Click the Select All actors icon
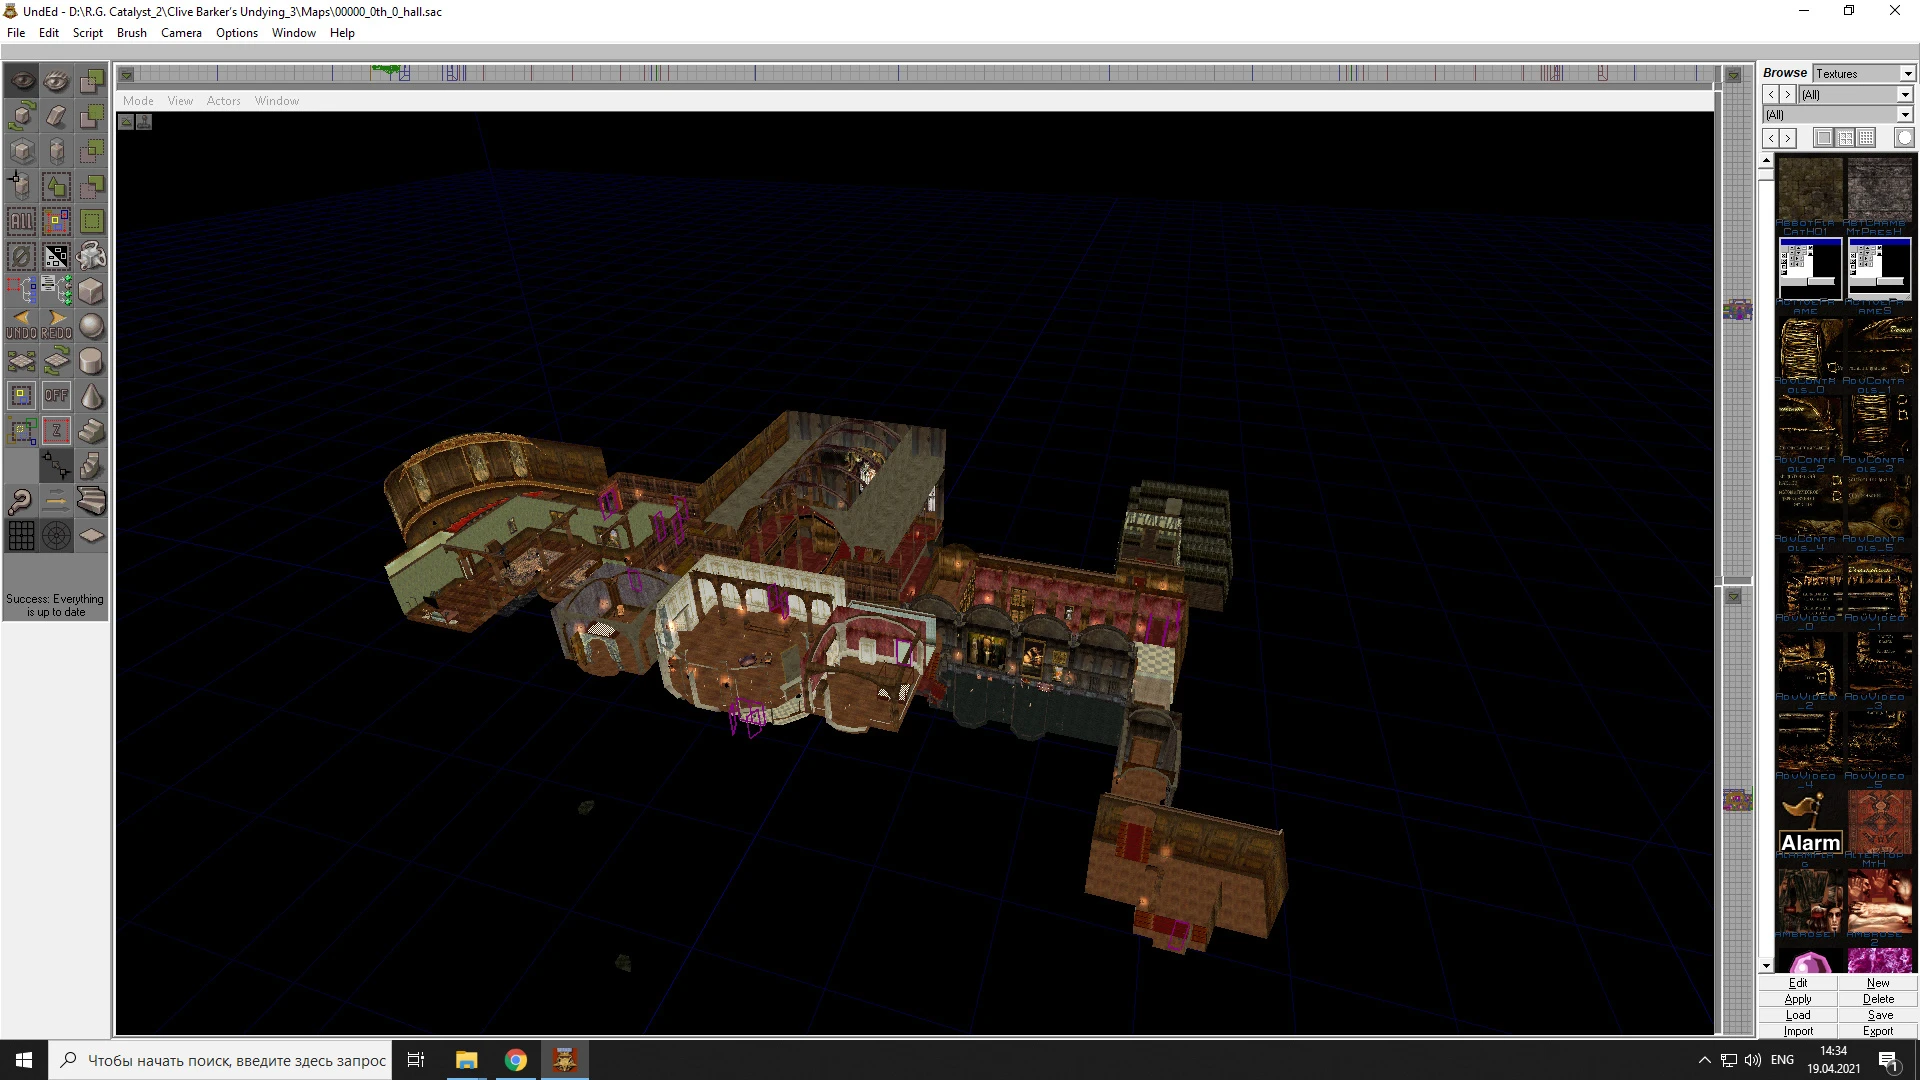This screenshot has width=1920, height=1080. pyautogui.click(x=21, y=221)
